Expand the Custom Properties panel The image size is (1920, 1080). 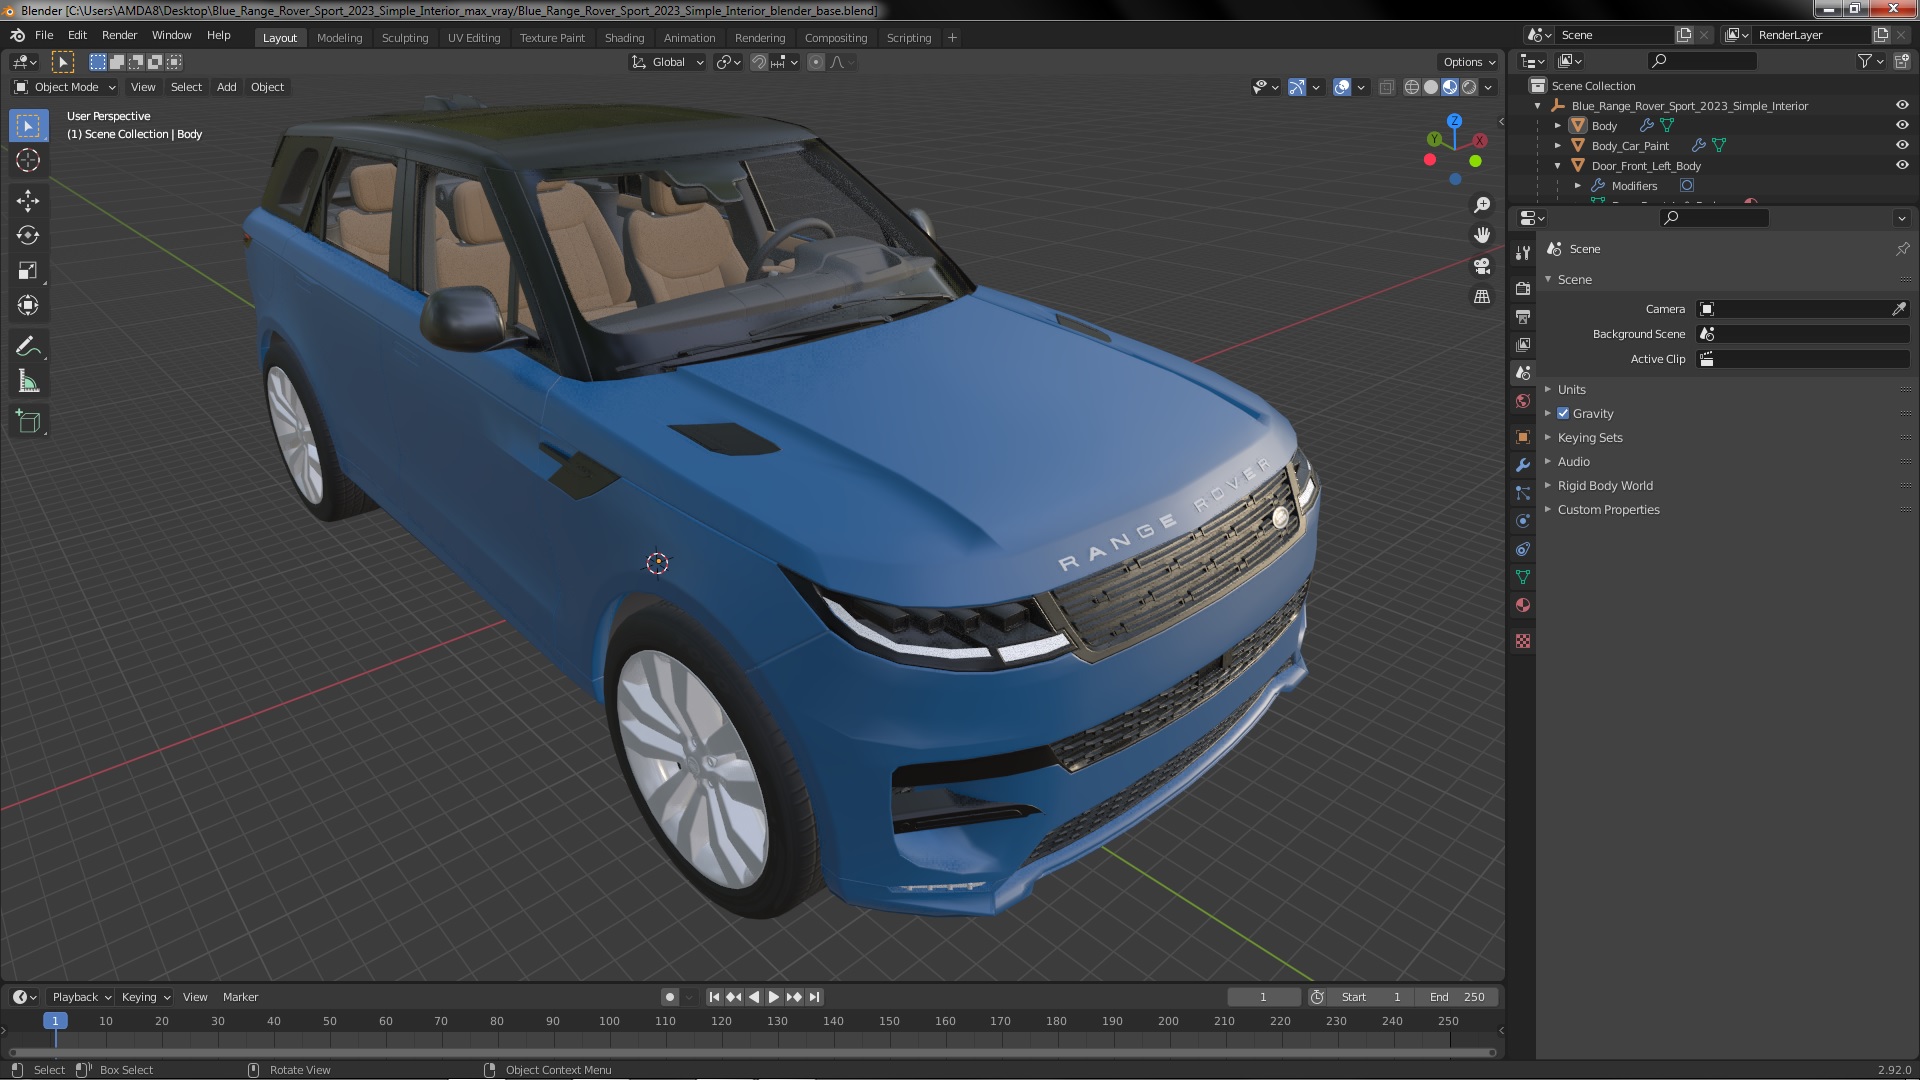1607,510
